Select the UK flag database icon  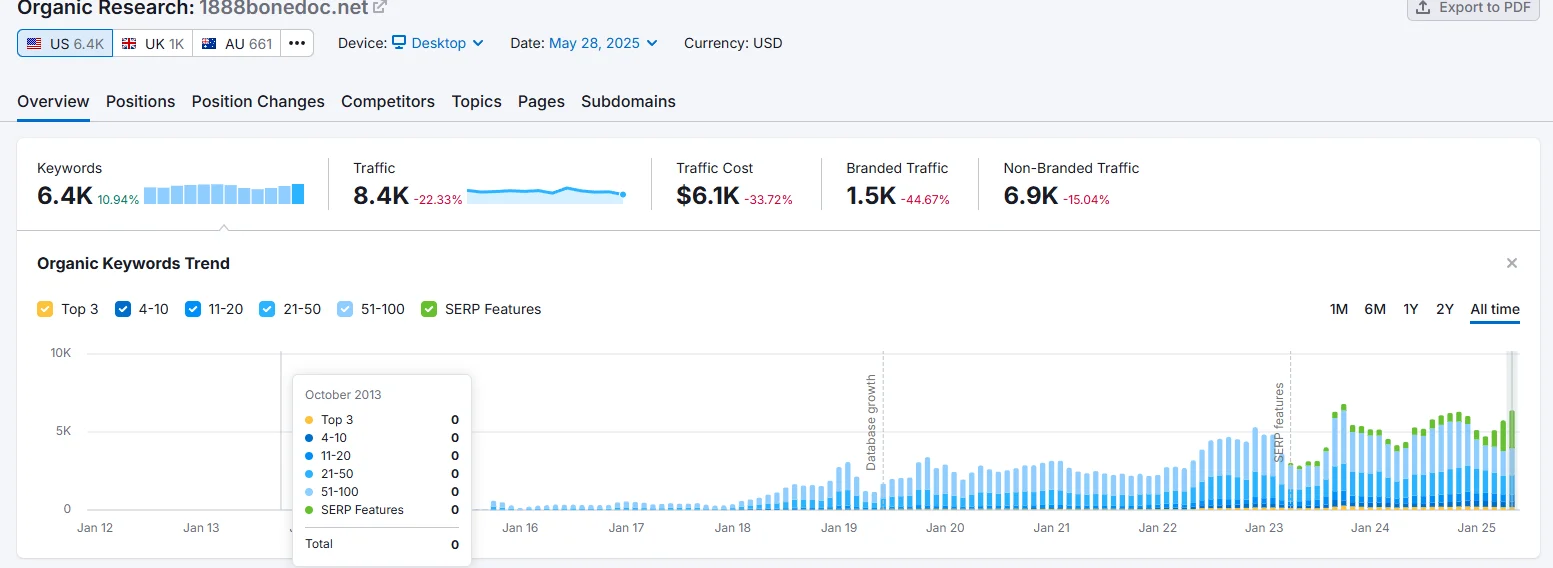click(x=129, y=44)
